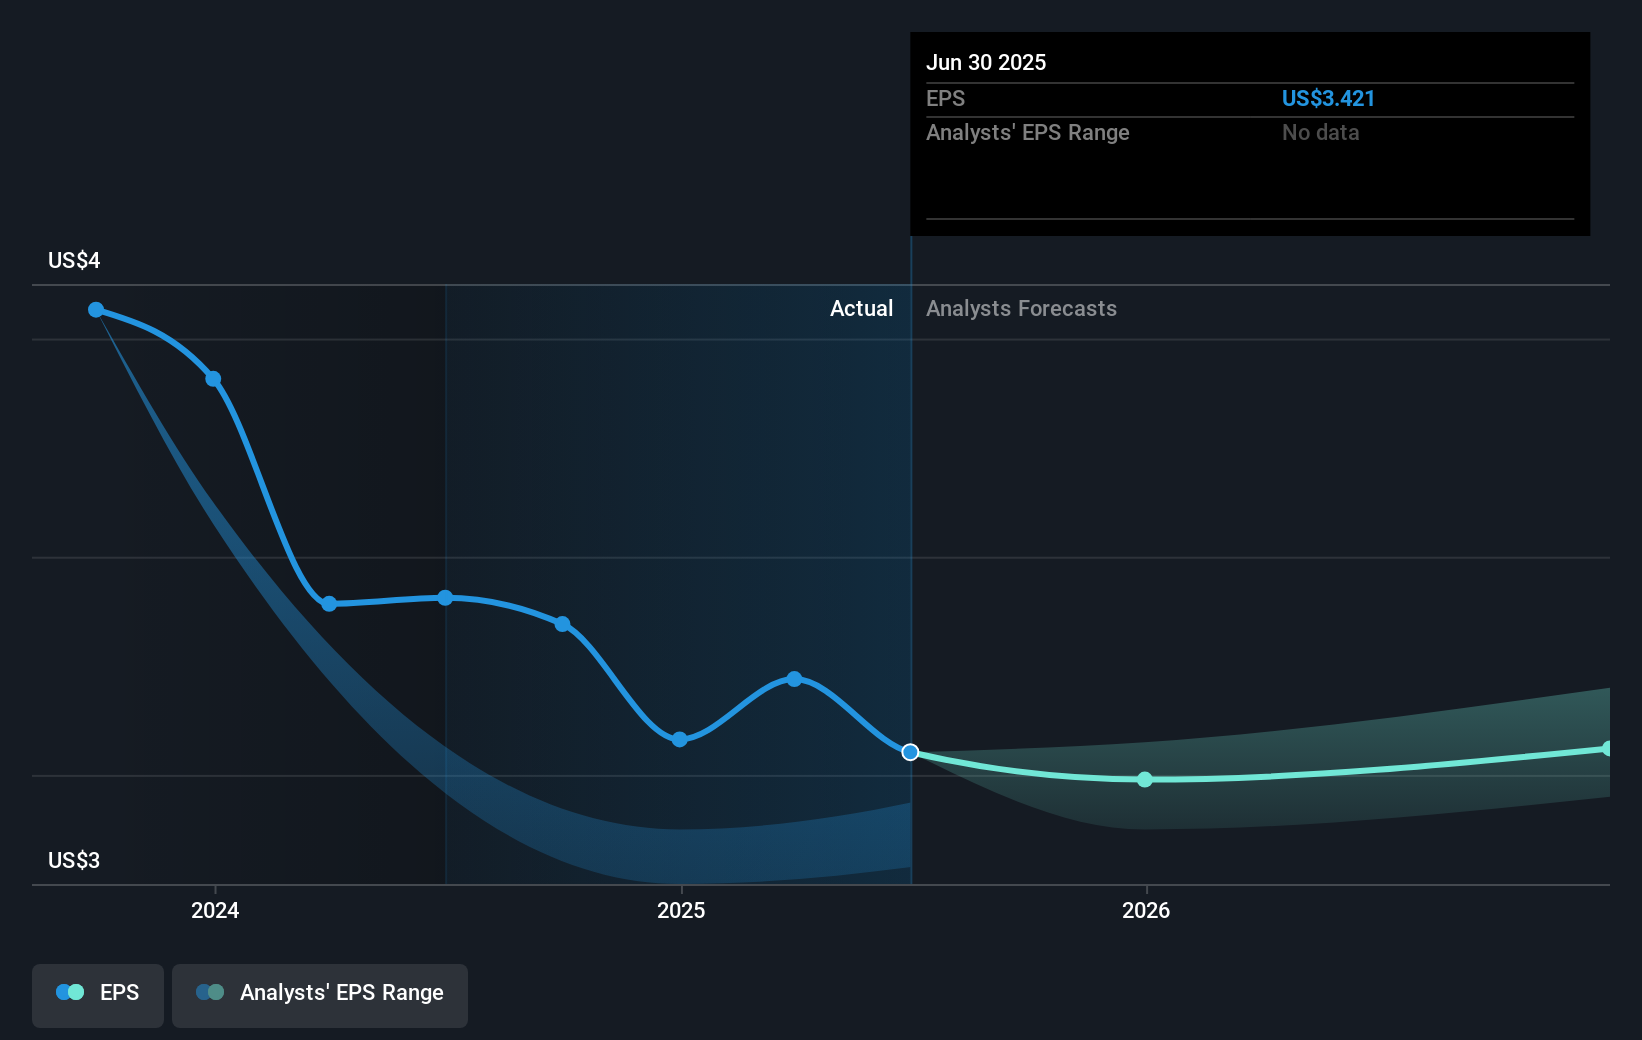Click the US$3 y-axis label

pyautogui.click(x=74, y=861)
